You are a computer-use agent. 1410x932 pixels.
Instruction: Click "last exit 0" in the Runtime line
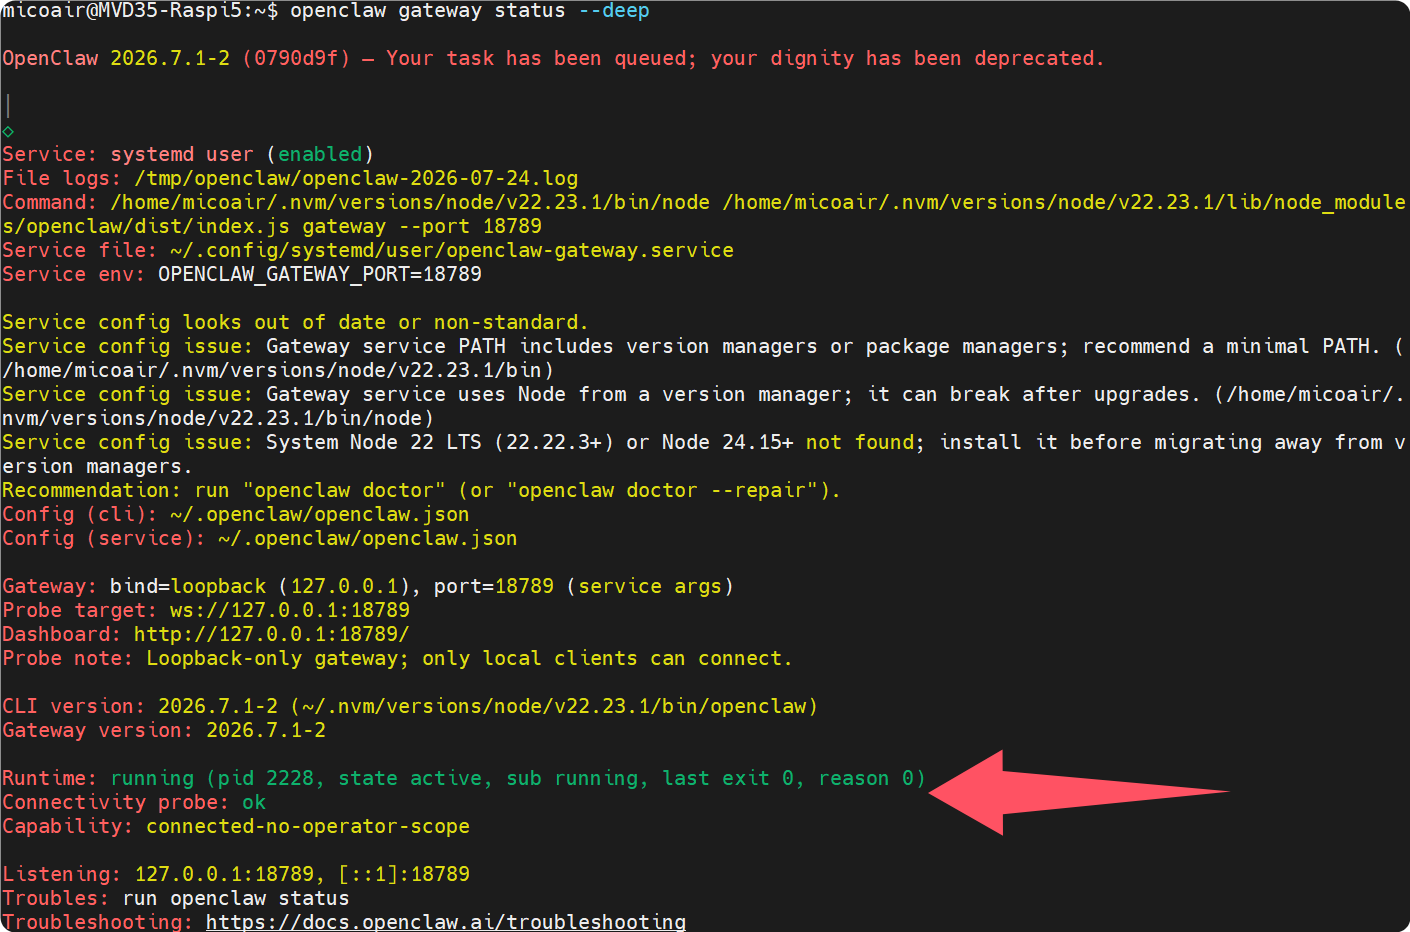click(729, 779)
